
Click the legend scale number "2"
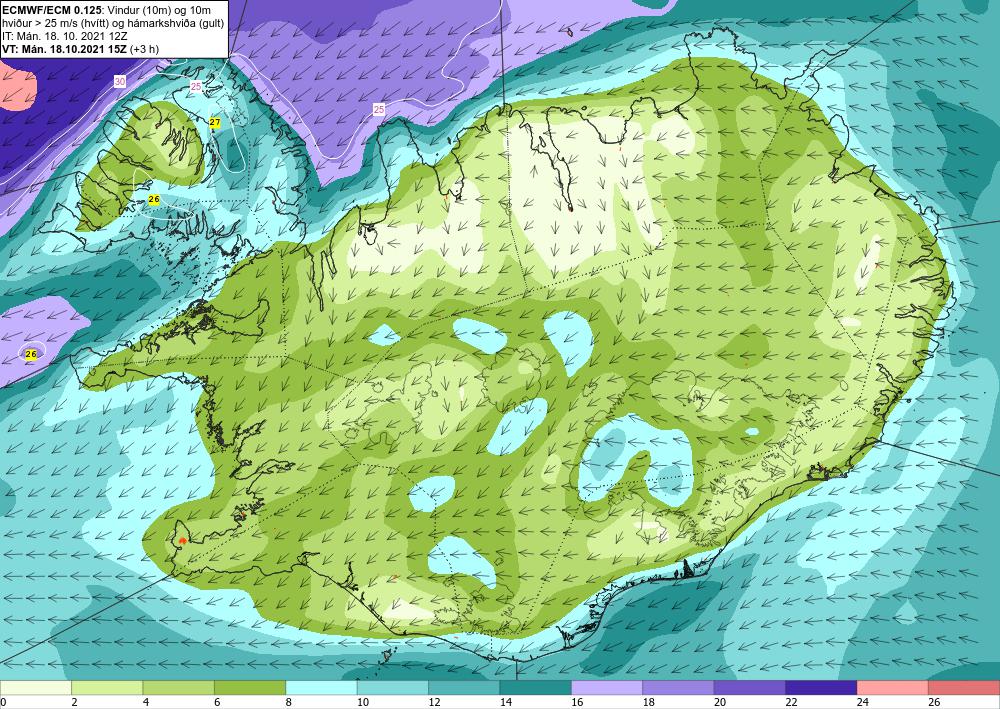coord(74,702)
